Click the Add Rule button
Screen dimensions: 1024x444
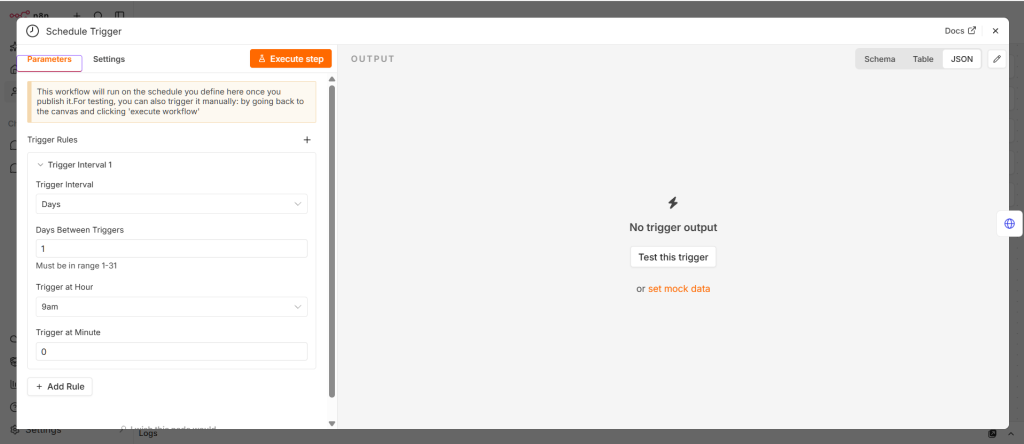[x=60, y=387]
